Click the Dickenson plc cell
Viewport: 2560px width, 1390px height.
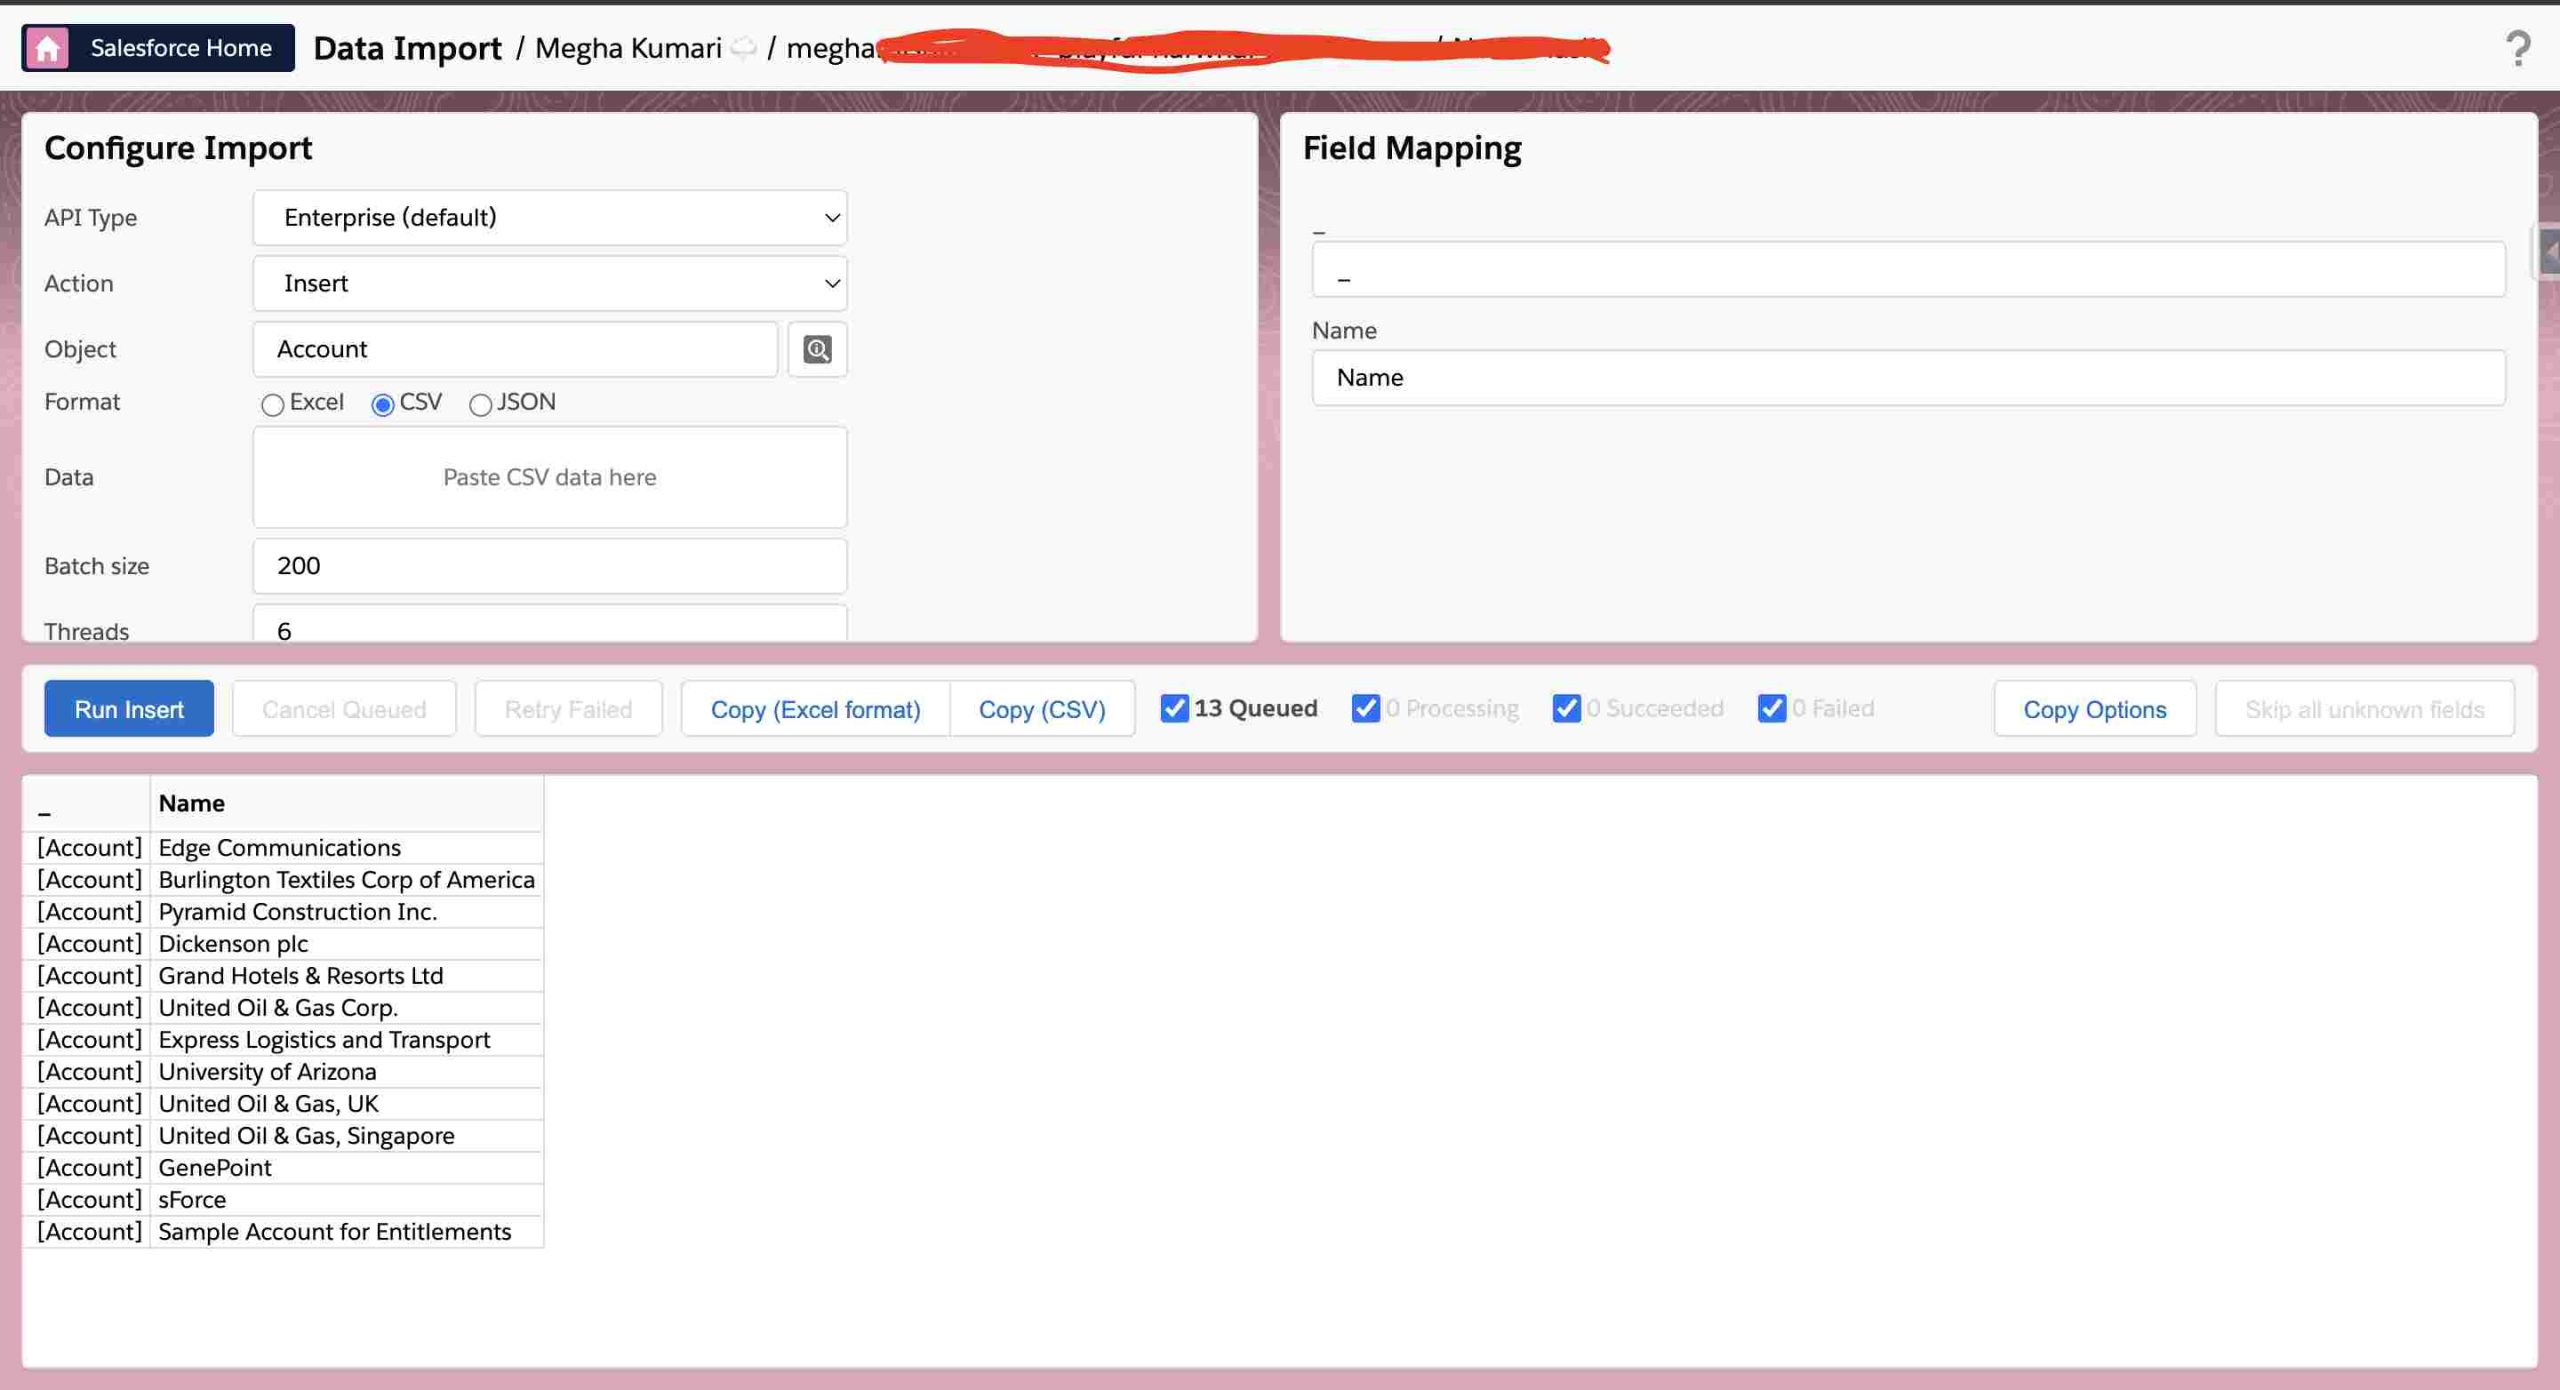(346, 944)
